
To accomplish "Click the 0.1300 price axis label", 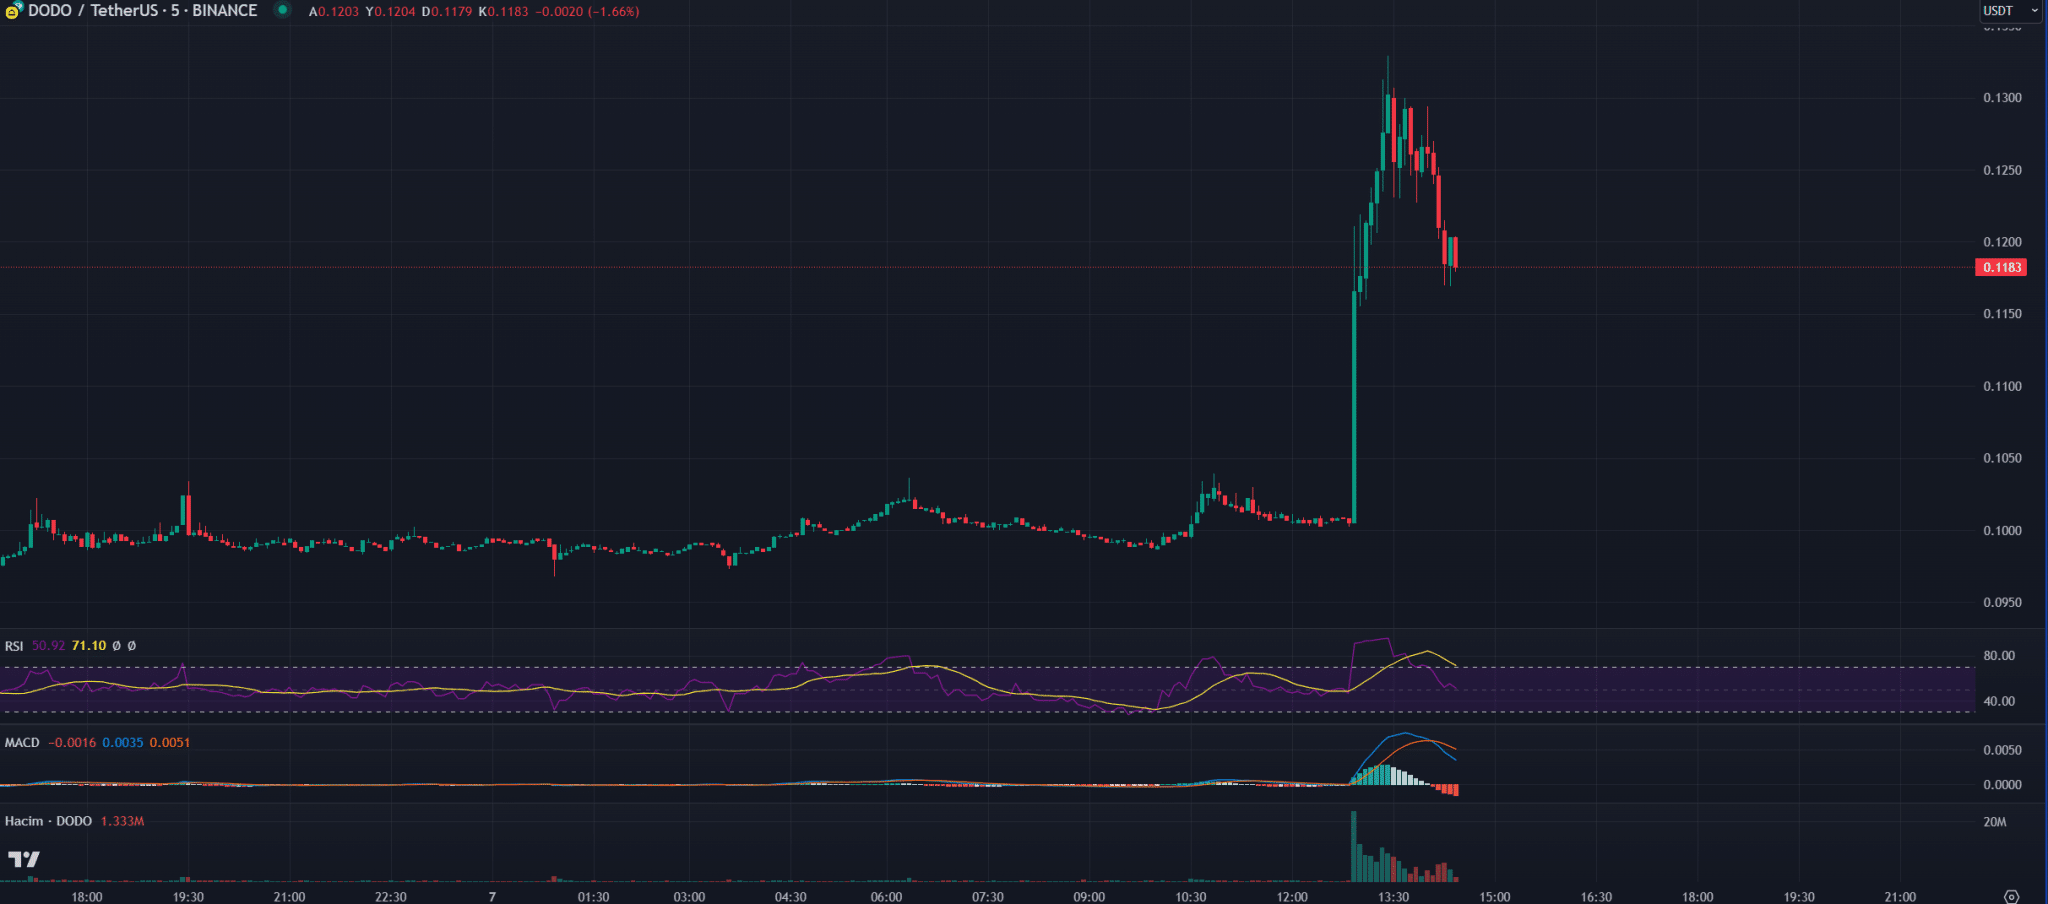I will (2002, 98).
